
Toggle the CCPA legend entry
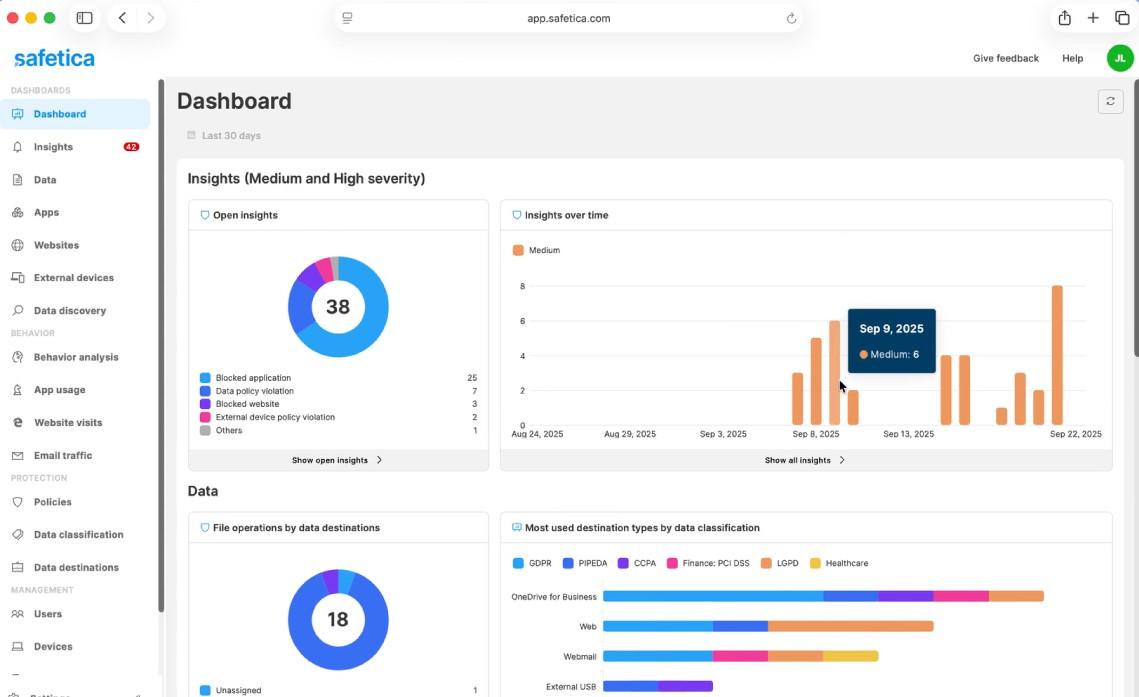[637, 563]
